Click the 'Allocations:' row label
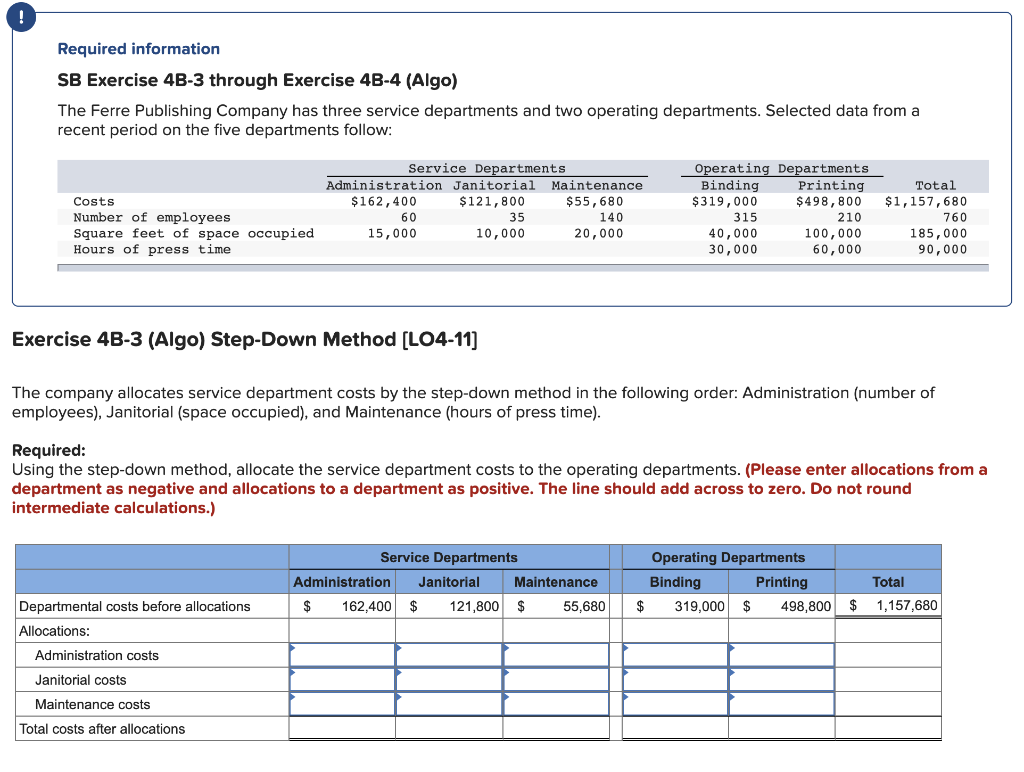Image resolution: width=1024 pixels, height=772 pixels. (54, 631)
